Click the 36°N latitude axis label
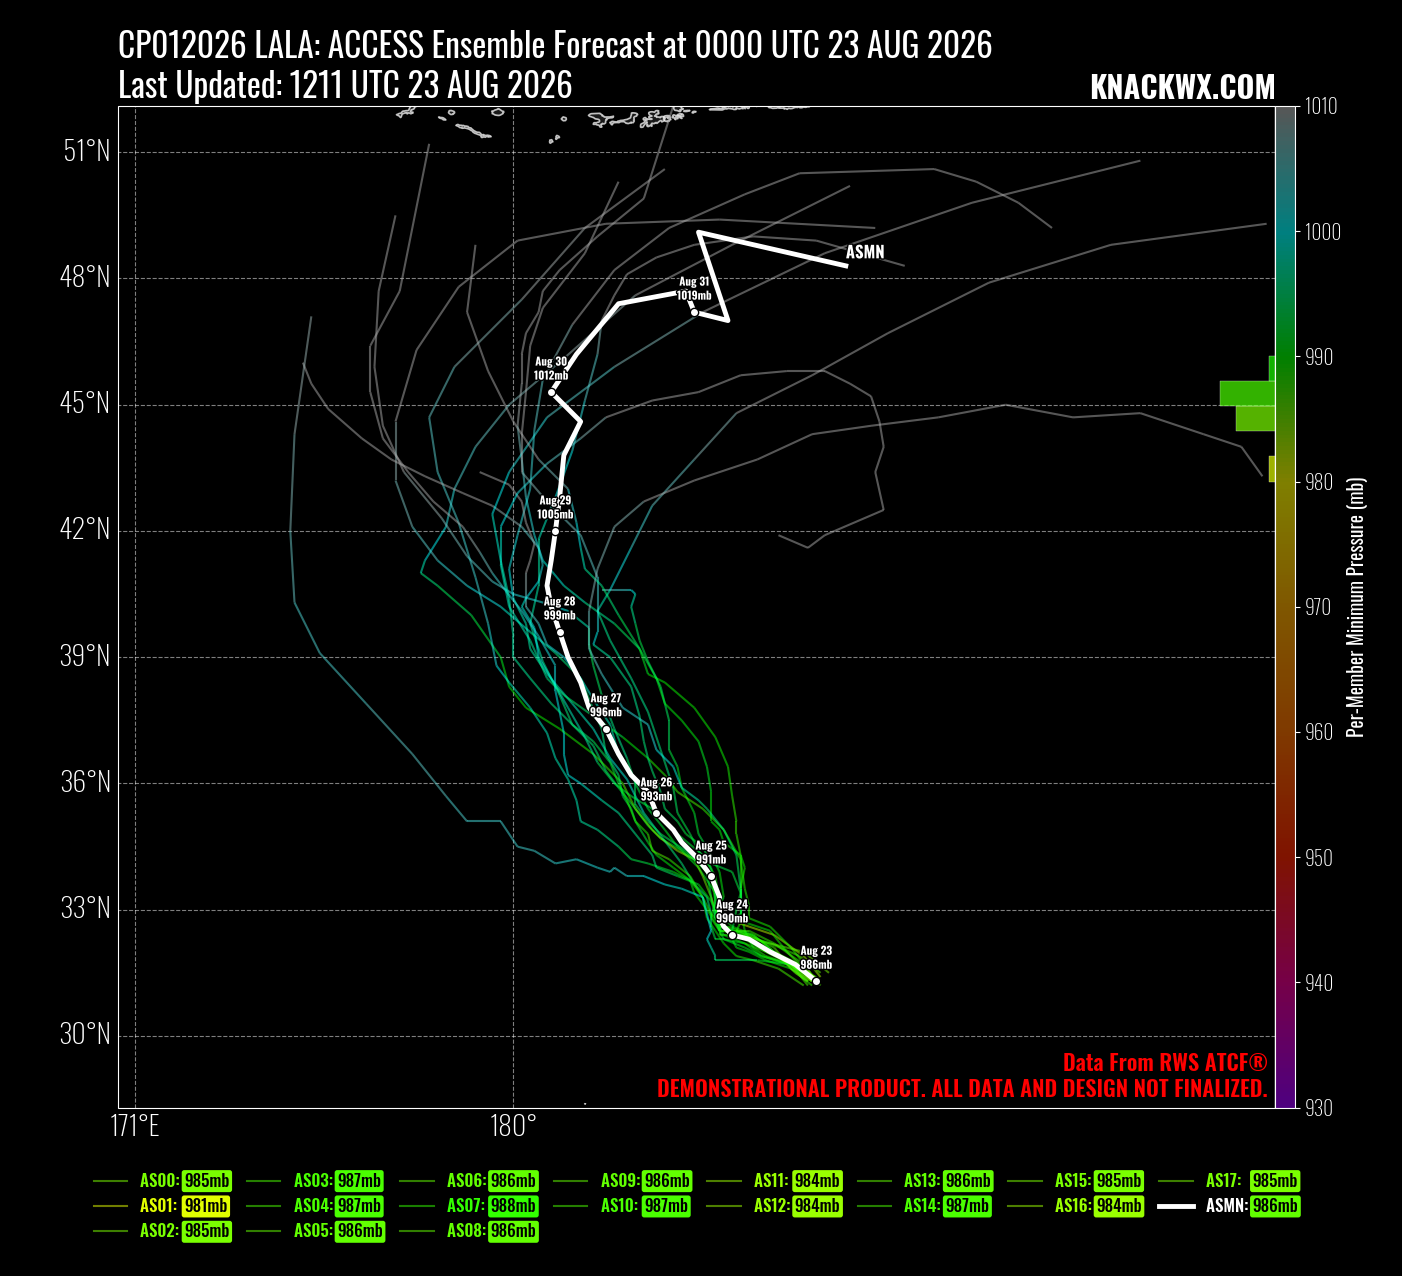The width and height of the screenshot is (1402, 1276). pyautogui.click(x=86, y=783)
